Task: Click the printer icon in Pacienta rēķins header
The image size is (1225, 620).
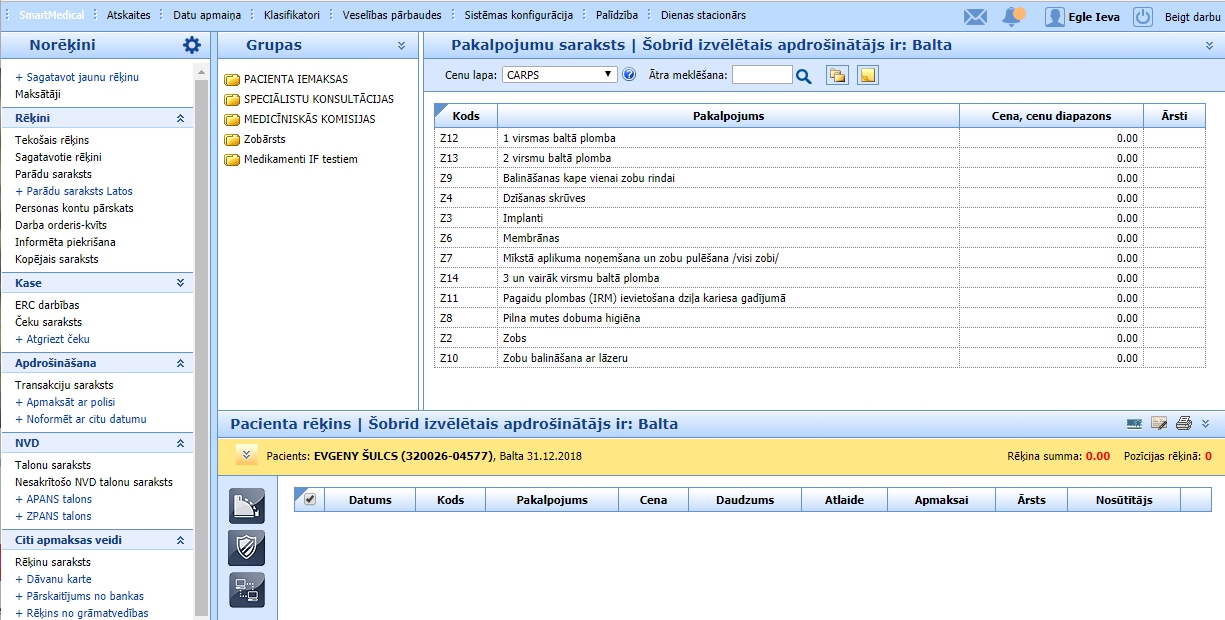Action: pyautogui.click(x=1184, y=424)
